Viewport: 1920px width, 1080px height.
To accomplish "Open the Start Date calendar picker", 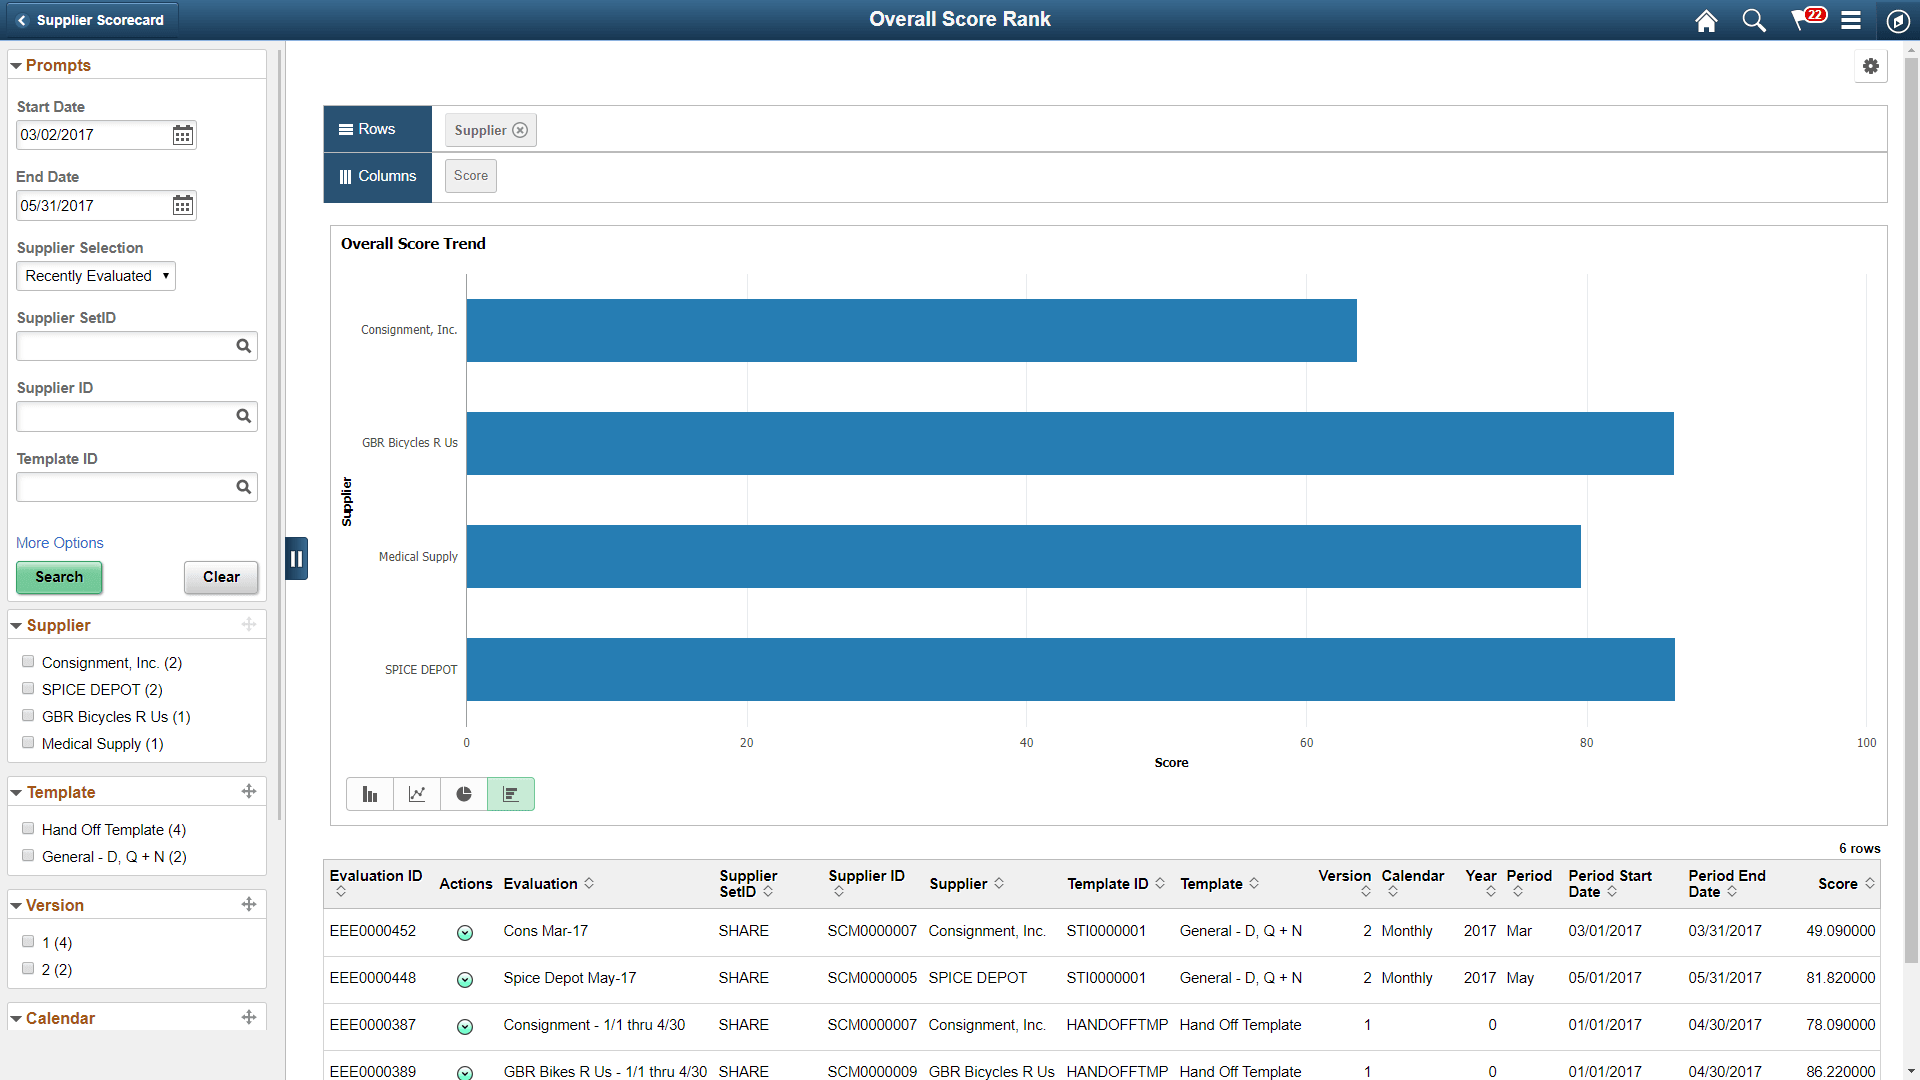I will [x=182, y=134].
